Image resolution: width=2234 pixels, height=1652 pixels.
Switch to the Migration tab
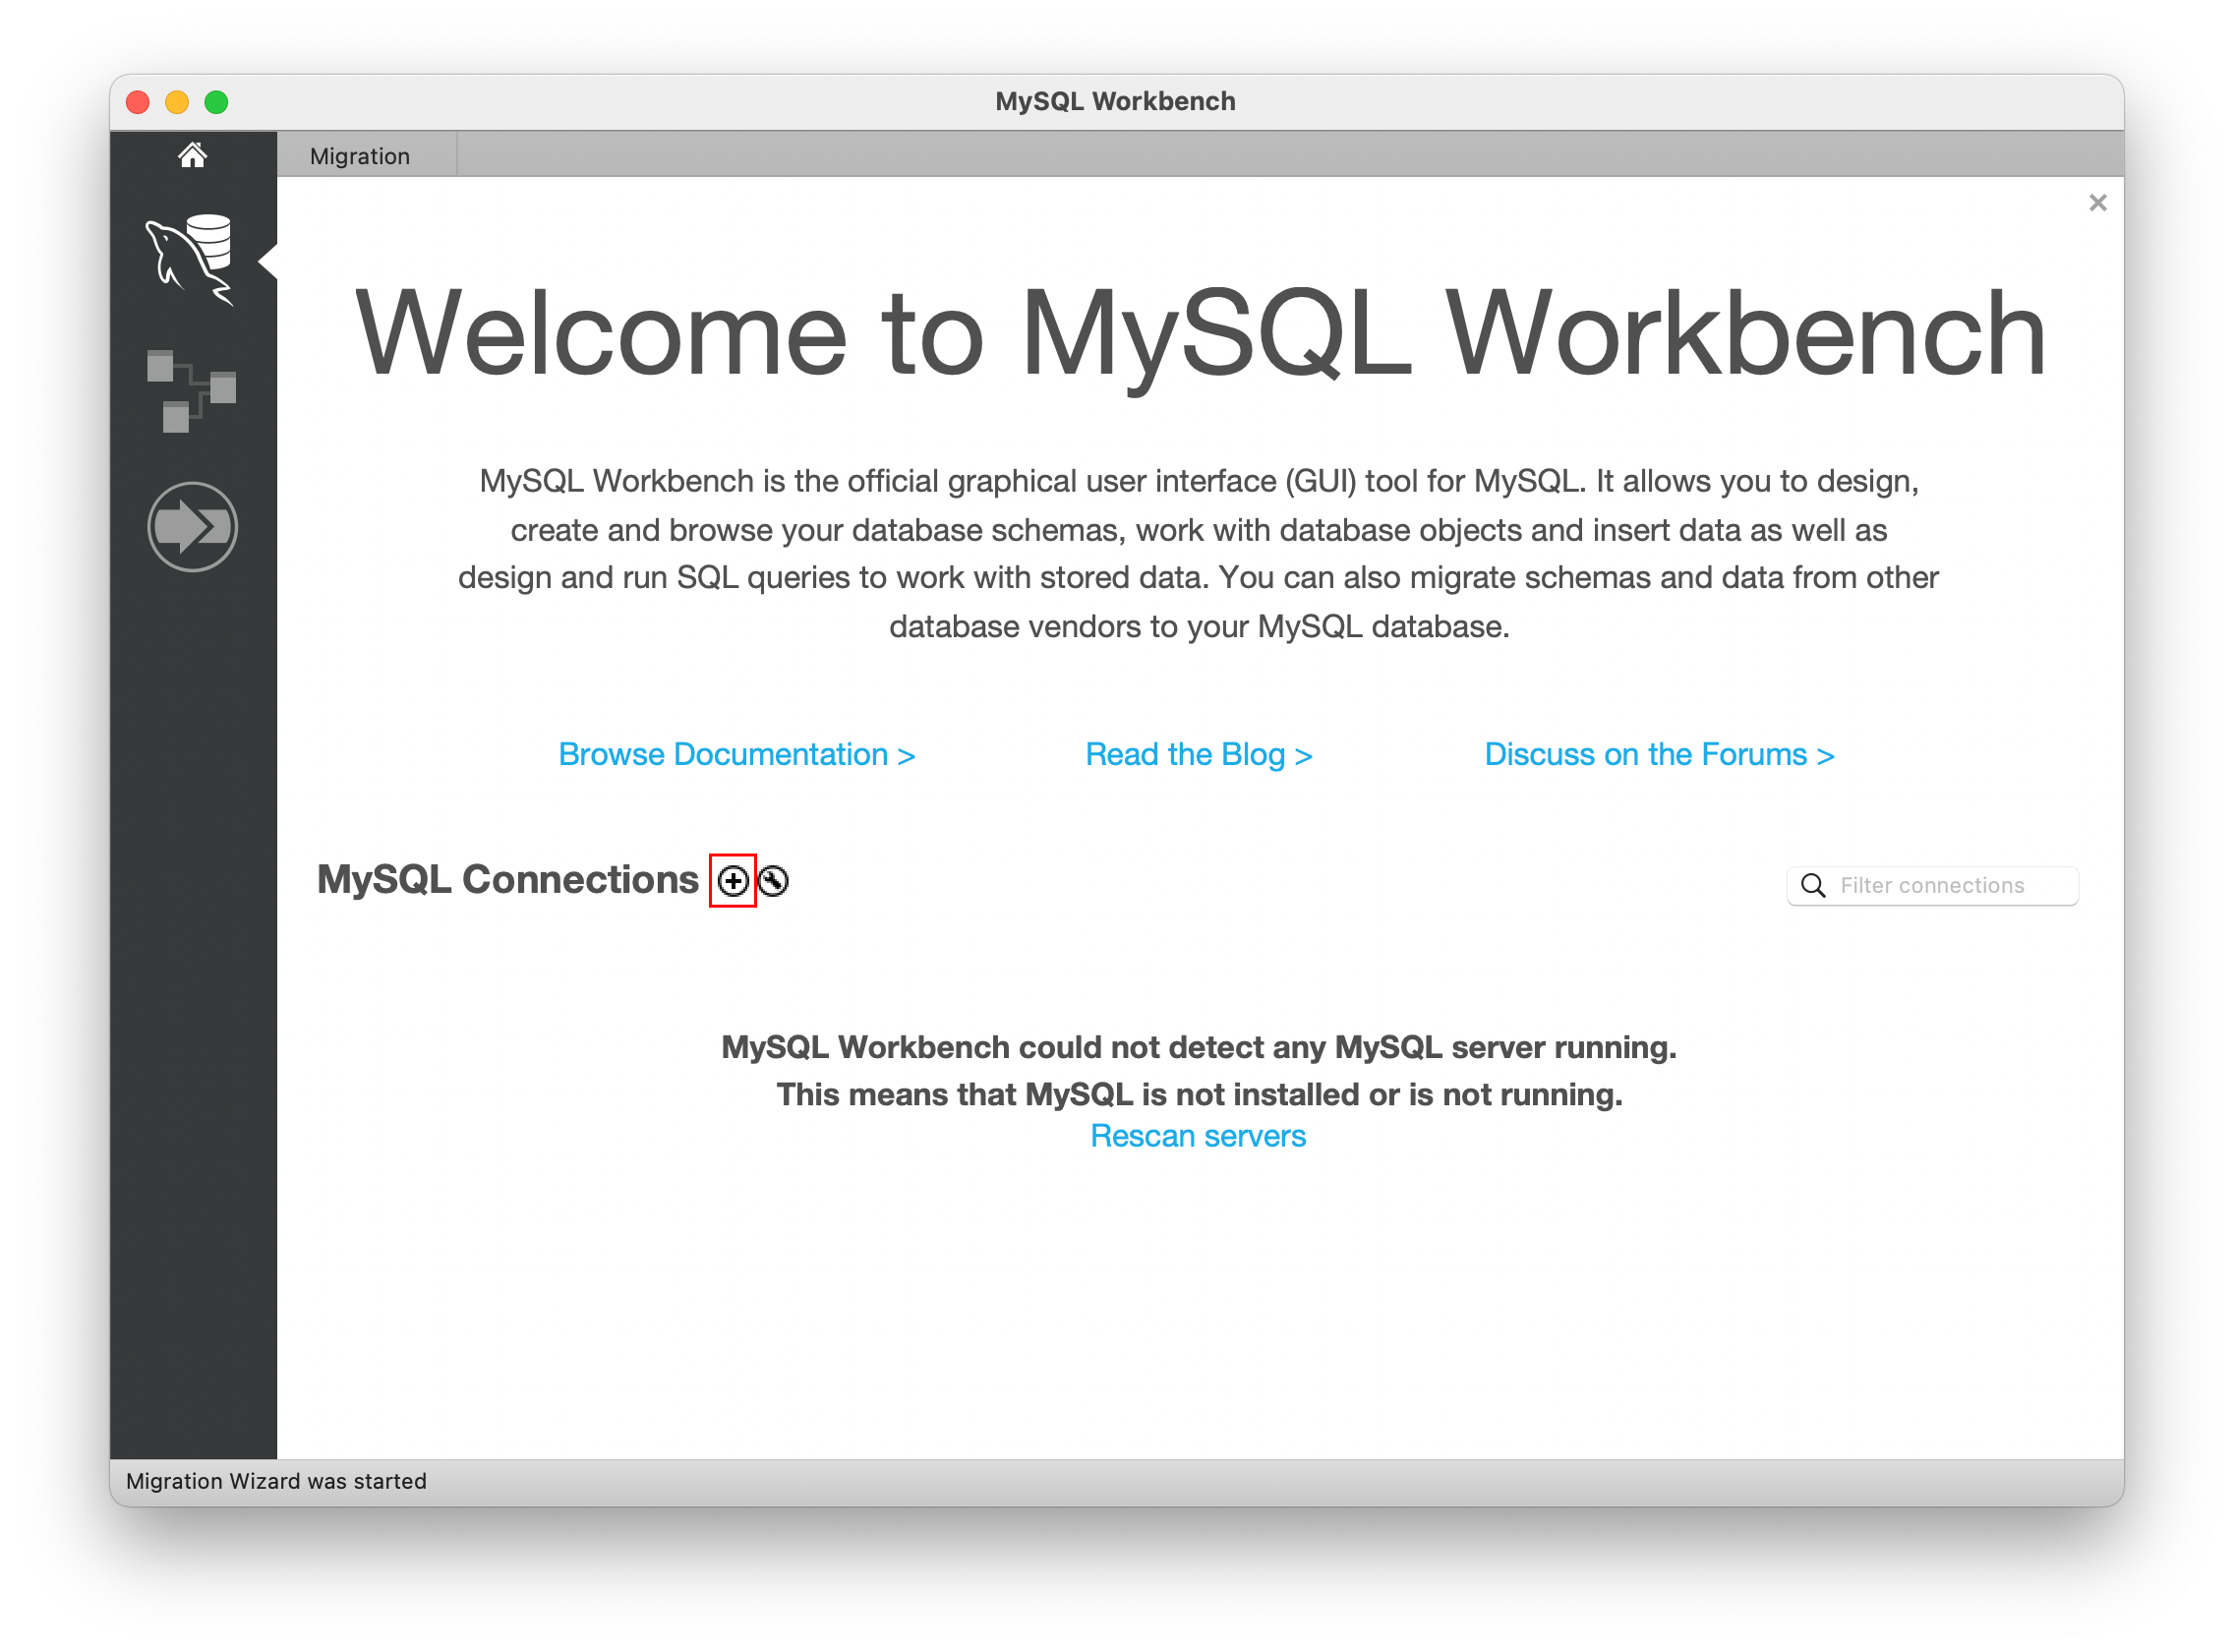360,155
